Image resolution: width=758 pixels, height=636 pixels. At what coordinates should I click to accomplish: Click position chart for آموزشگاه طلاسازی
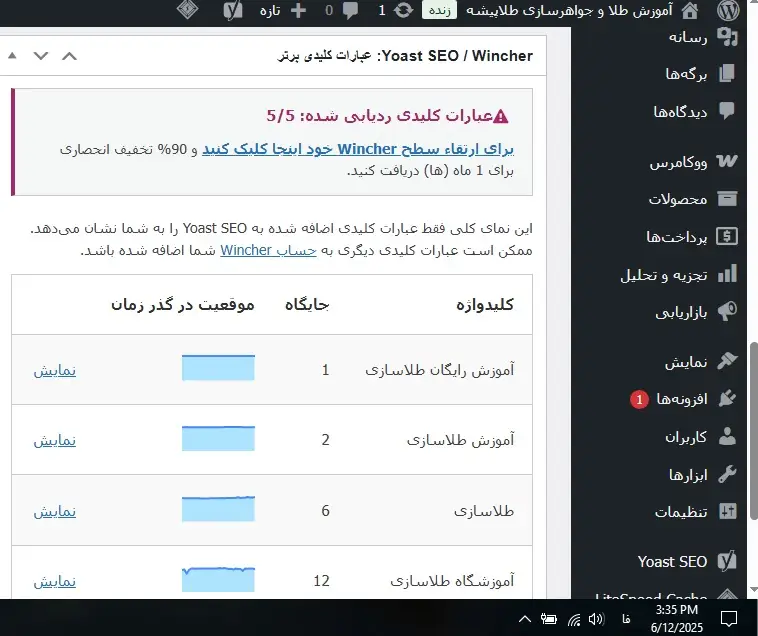click(218, 579)
